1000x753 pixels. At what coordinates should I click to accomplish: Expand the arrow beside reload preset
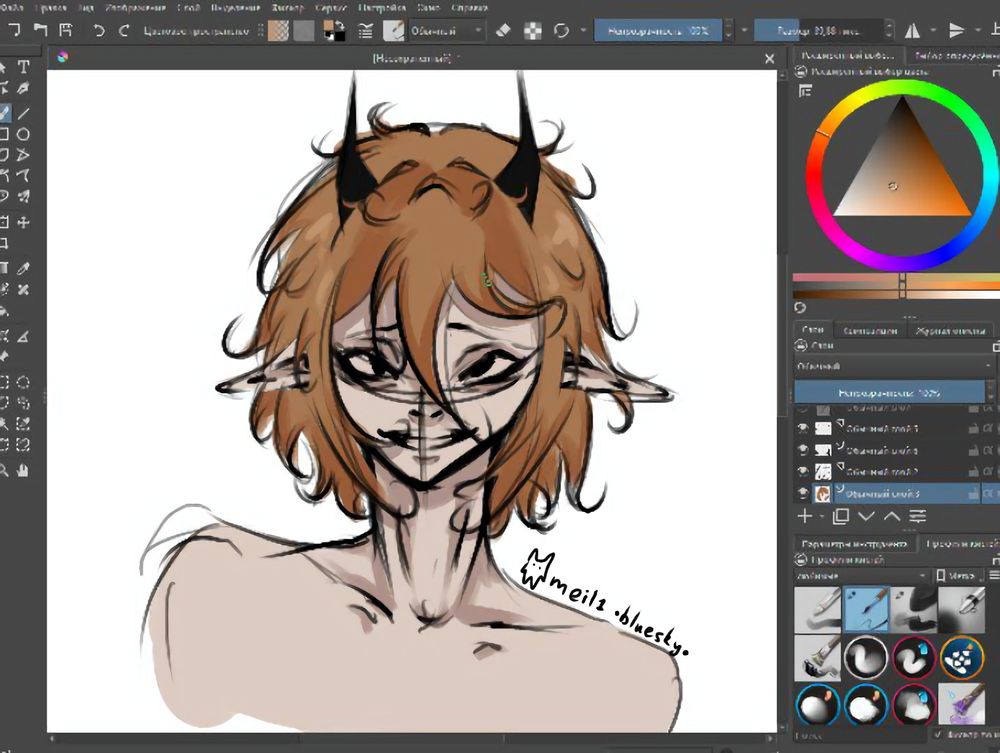coord(583,30)
